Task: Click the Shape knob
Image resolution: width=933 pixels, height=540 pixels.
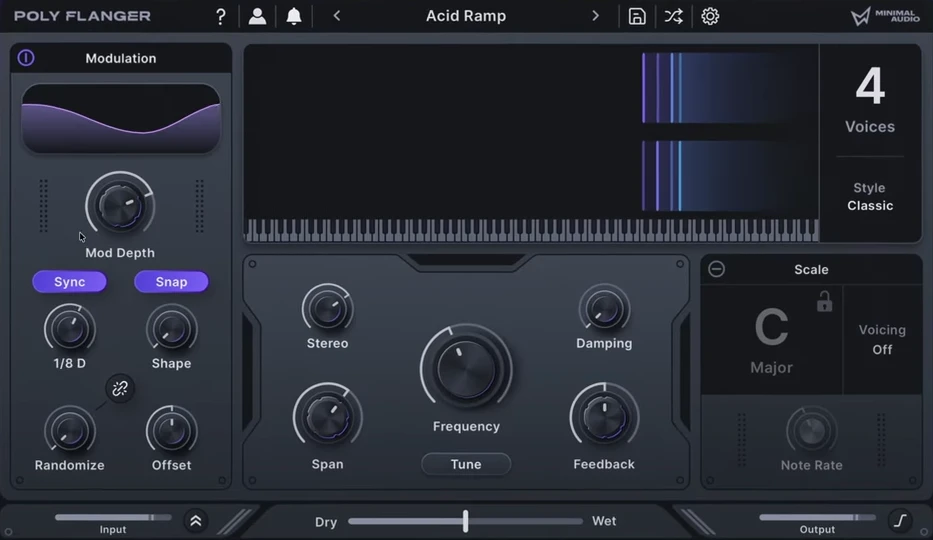Action: coord(171,329)
